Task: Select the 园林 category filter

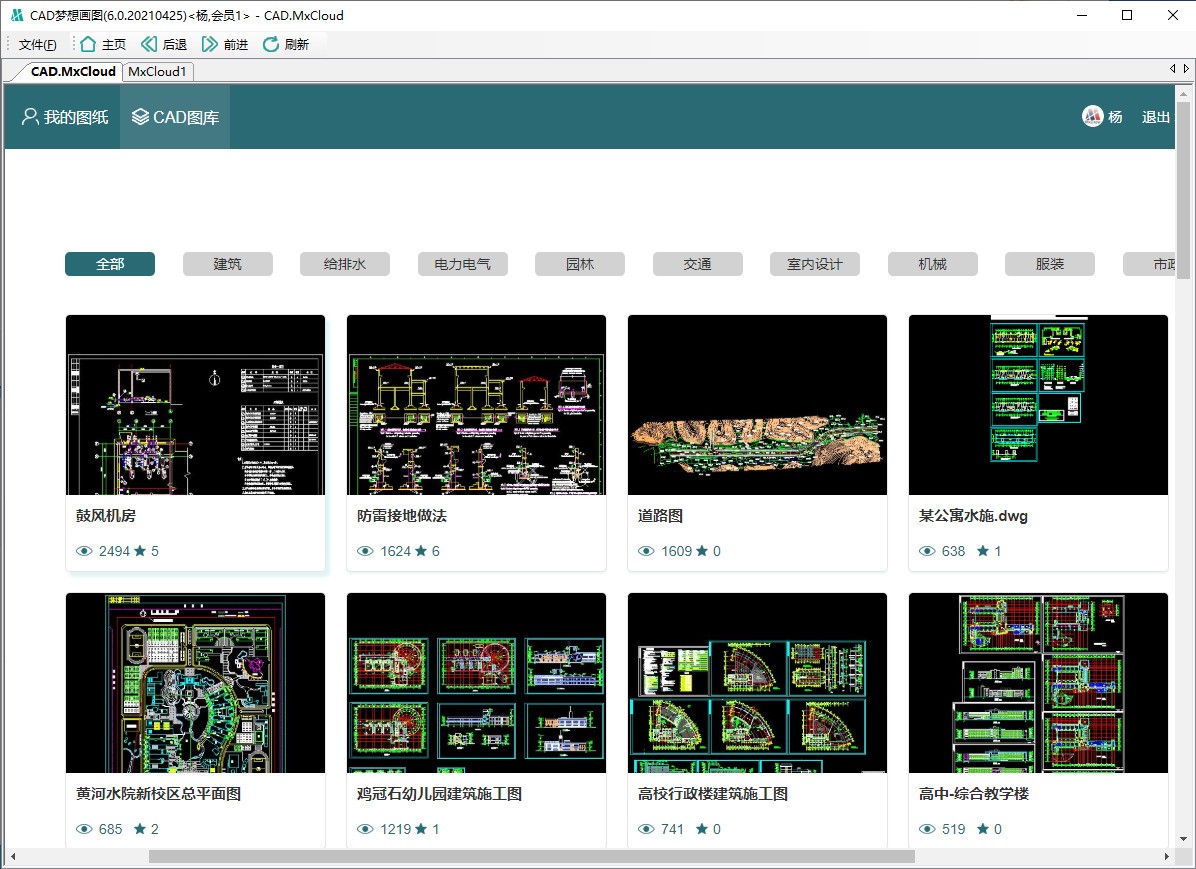Action: coord(580,264)
